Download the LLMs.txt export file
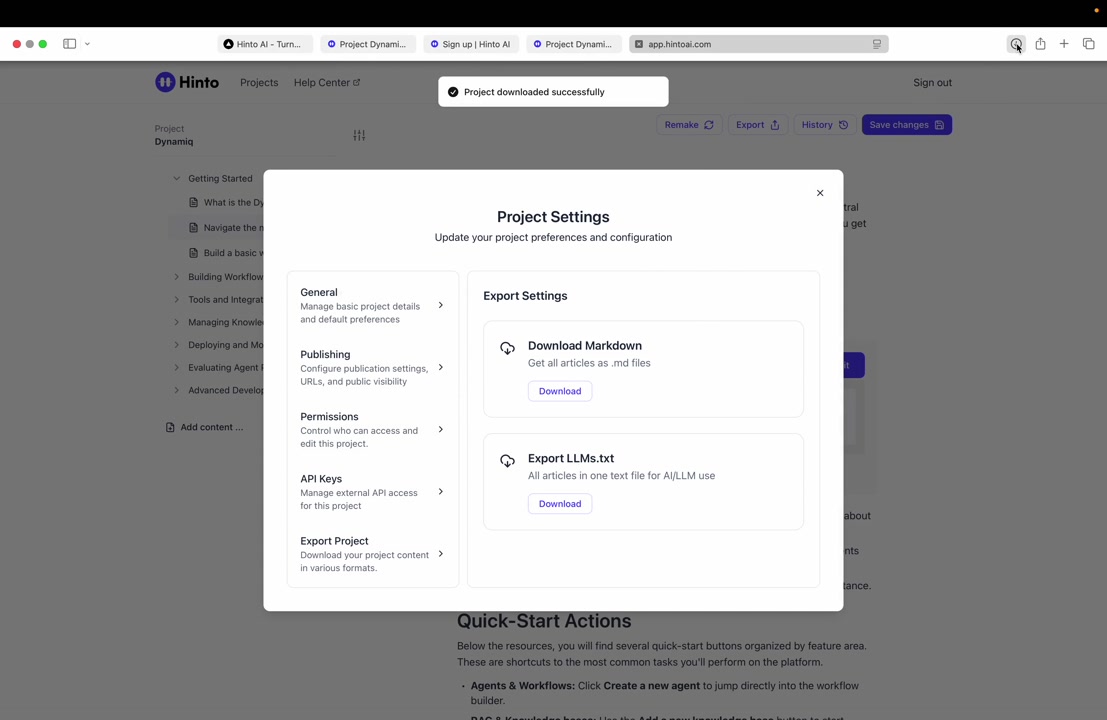Viewport: 1107px width, 720px height. (x=560, y=504)
